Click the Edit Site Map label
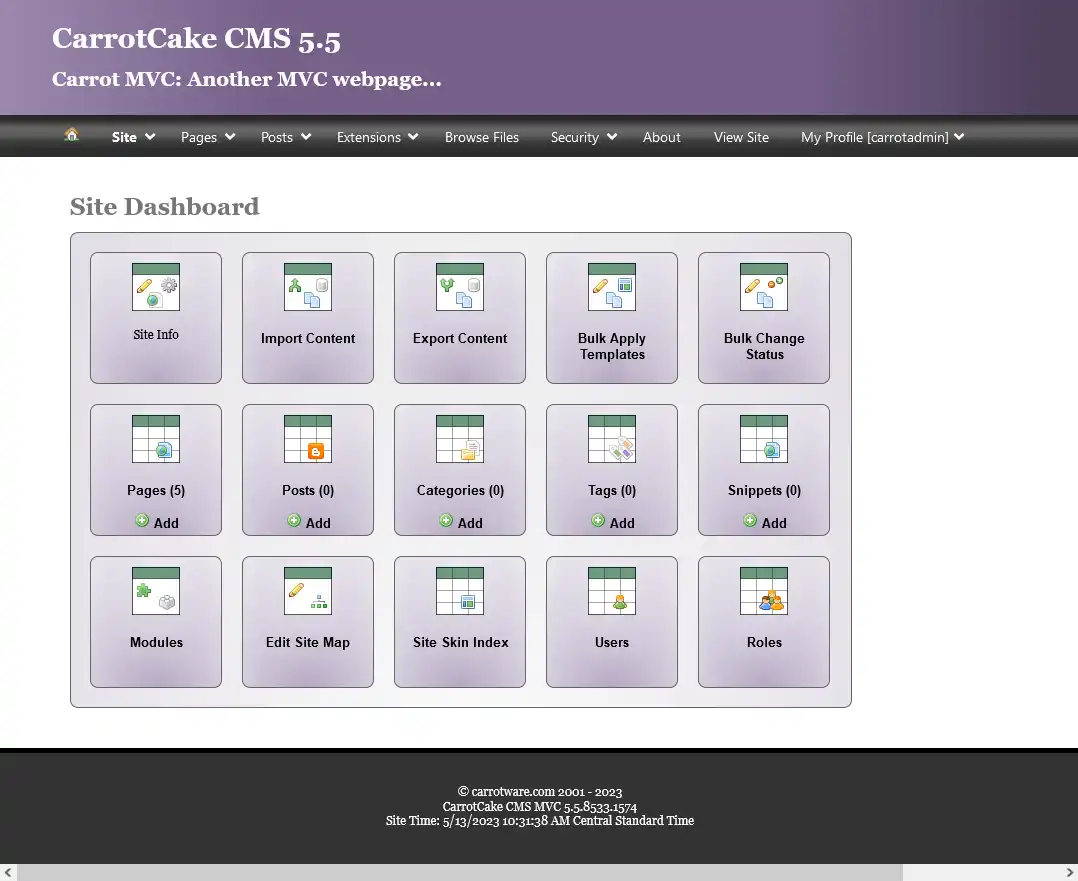This screenshot has width=1078, height=881. (x=308, y=642)
